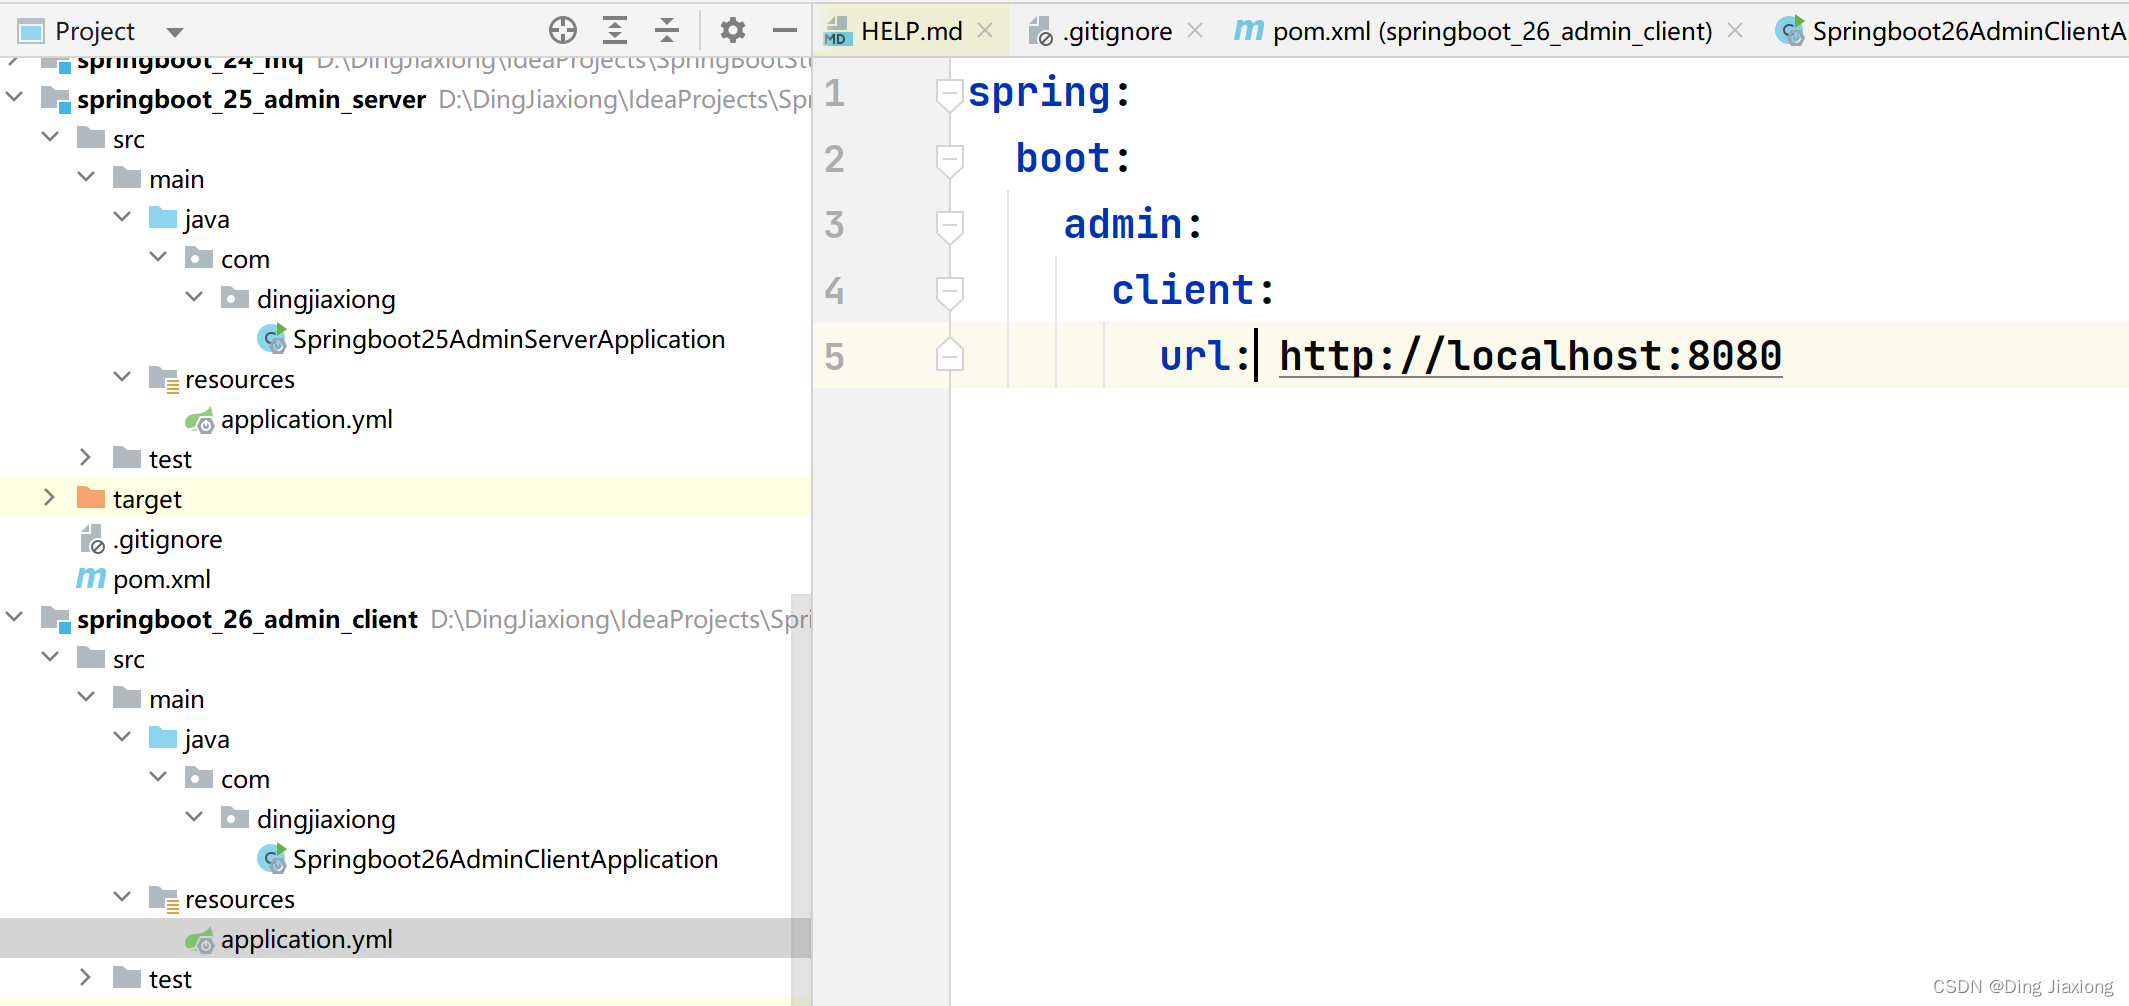
Task: Click the Maven icon beside pom.xml in tree
Action: point(91,578)
